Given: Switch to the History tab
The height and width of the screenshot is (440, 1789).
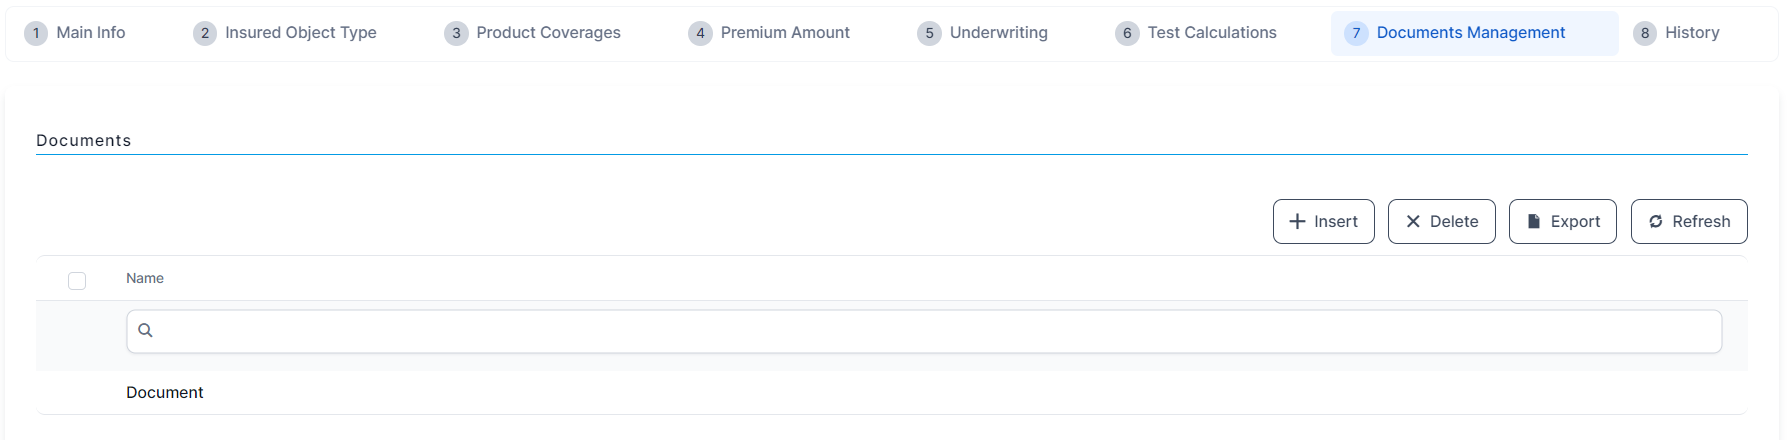Looking at the screenshot, I should [x=1692, y=33].
